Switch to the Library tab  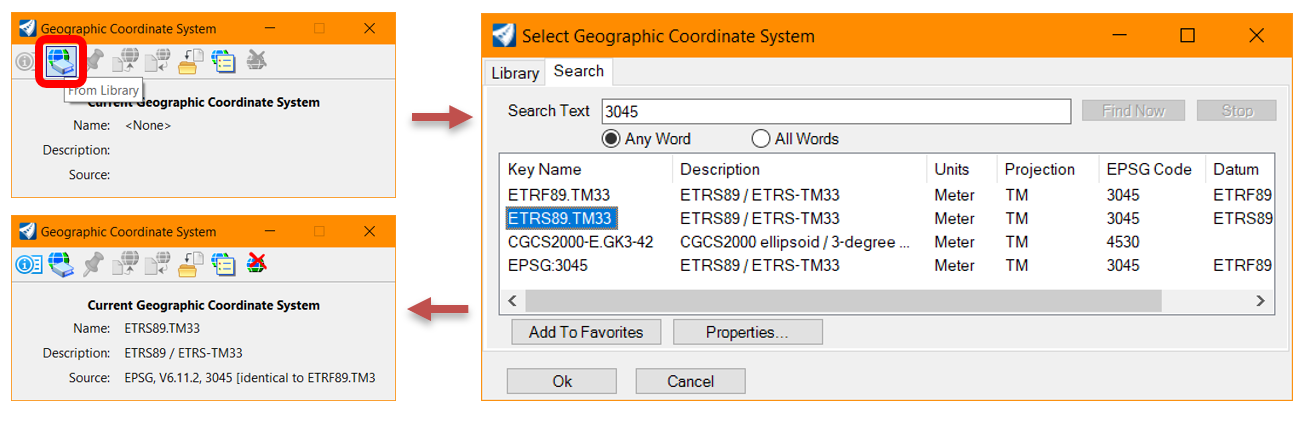515,73
